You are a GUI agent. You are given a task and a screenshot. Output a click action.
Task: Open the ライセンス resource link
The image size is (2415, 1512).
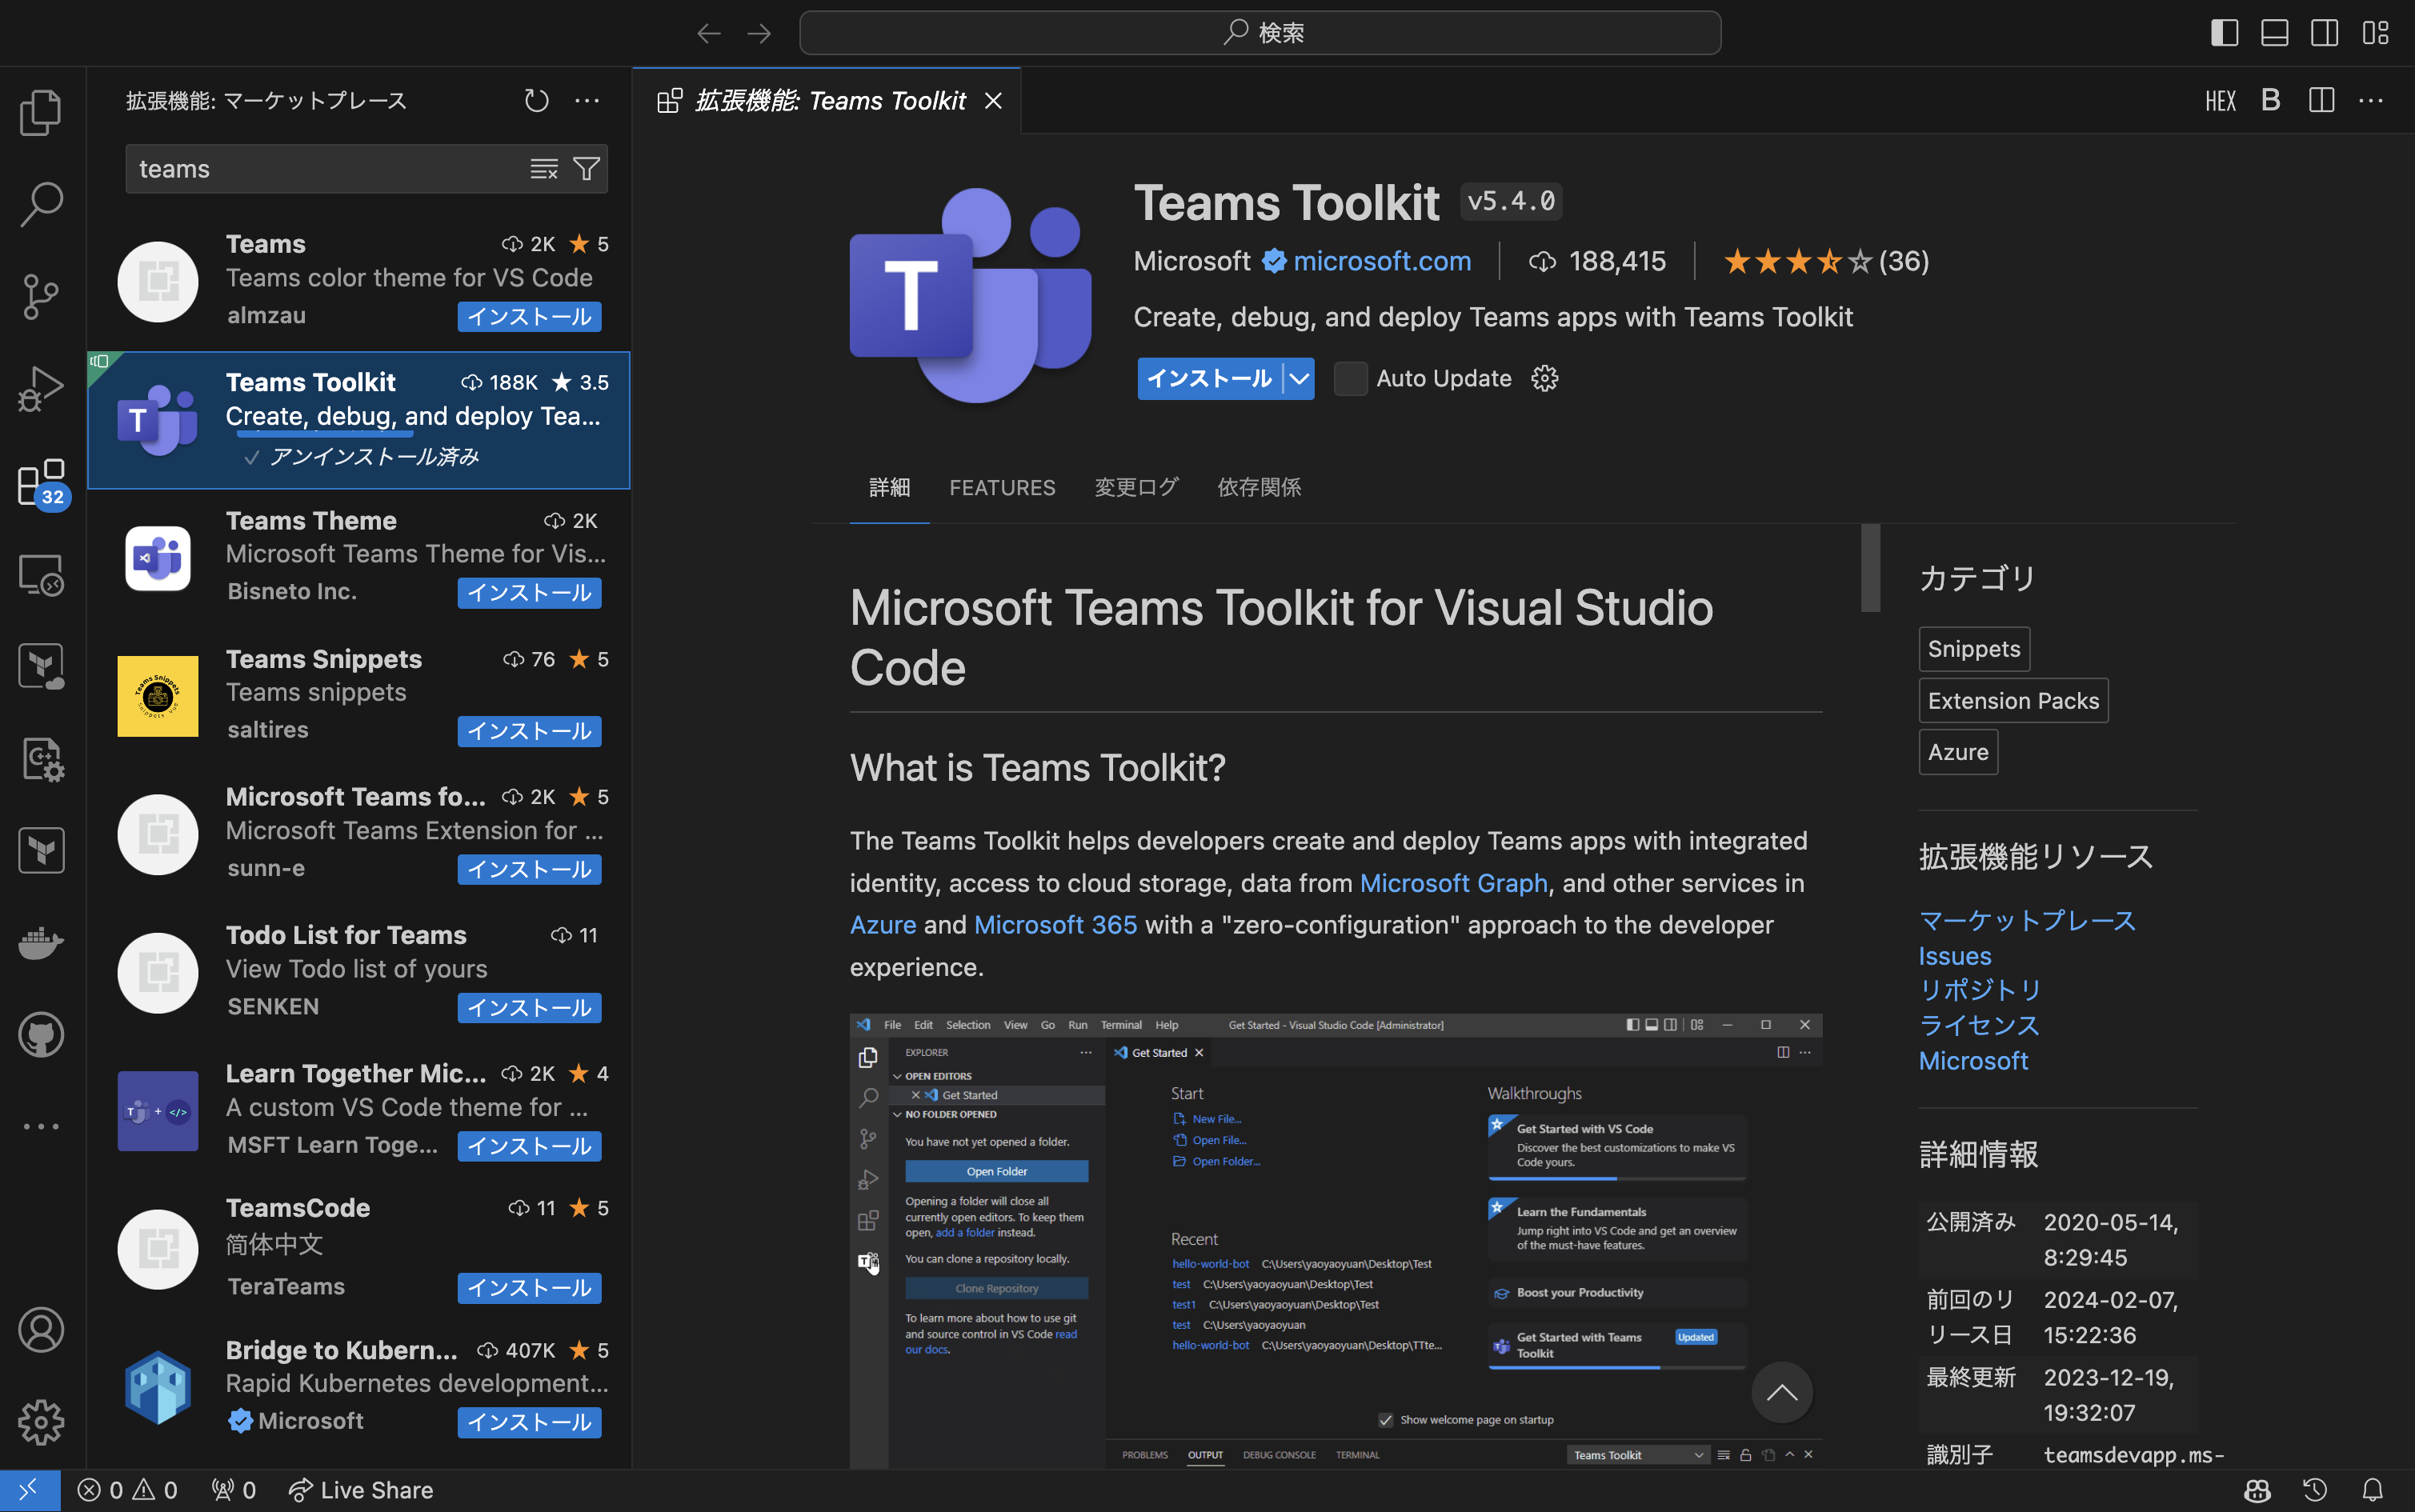[1979, 1026]
